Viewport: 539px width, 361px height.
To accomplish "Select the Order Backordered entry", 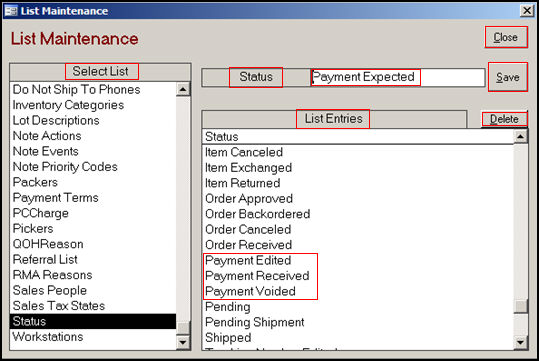I will pyautogui.click(x=358, y=214).
